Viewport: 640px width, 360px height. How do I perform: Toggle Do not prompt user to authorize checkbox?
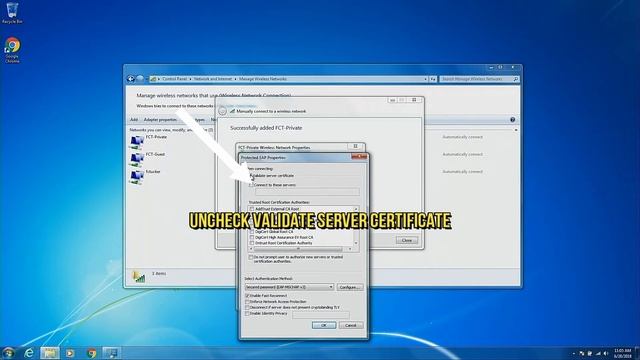tap(251, 257)
